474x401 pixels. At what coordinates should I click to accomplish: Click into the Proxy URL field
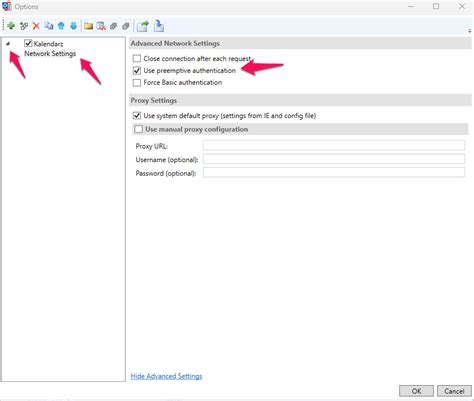click(334, 145)
